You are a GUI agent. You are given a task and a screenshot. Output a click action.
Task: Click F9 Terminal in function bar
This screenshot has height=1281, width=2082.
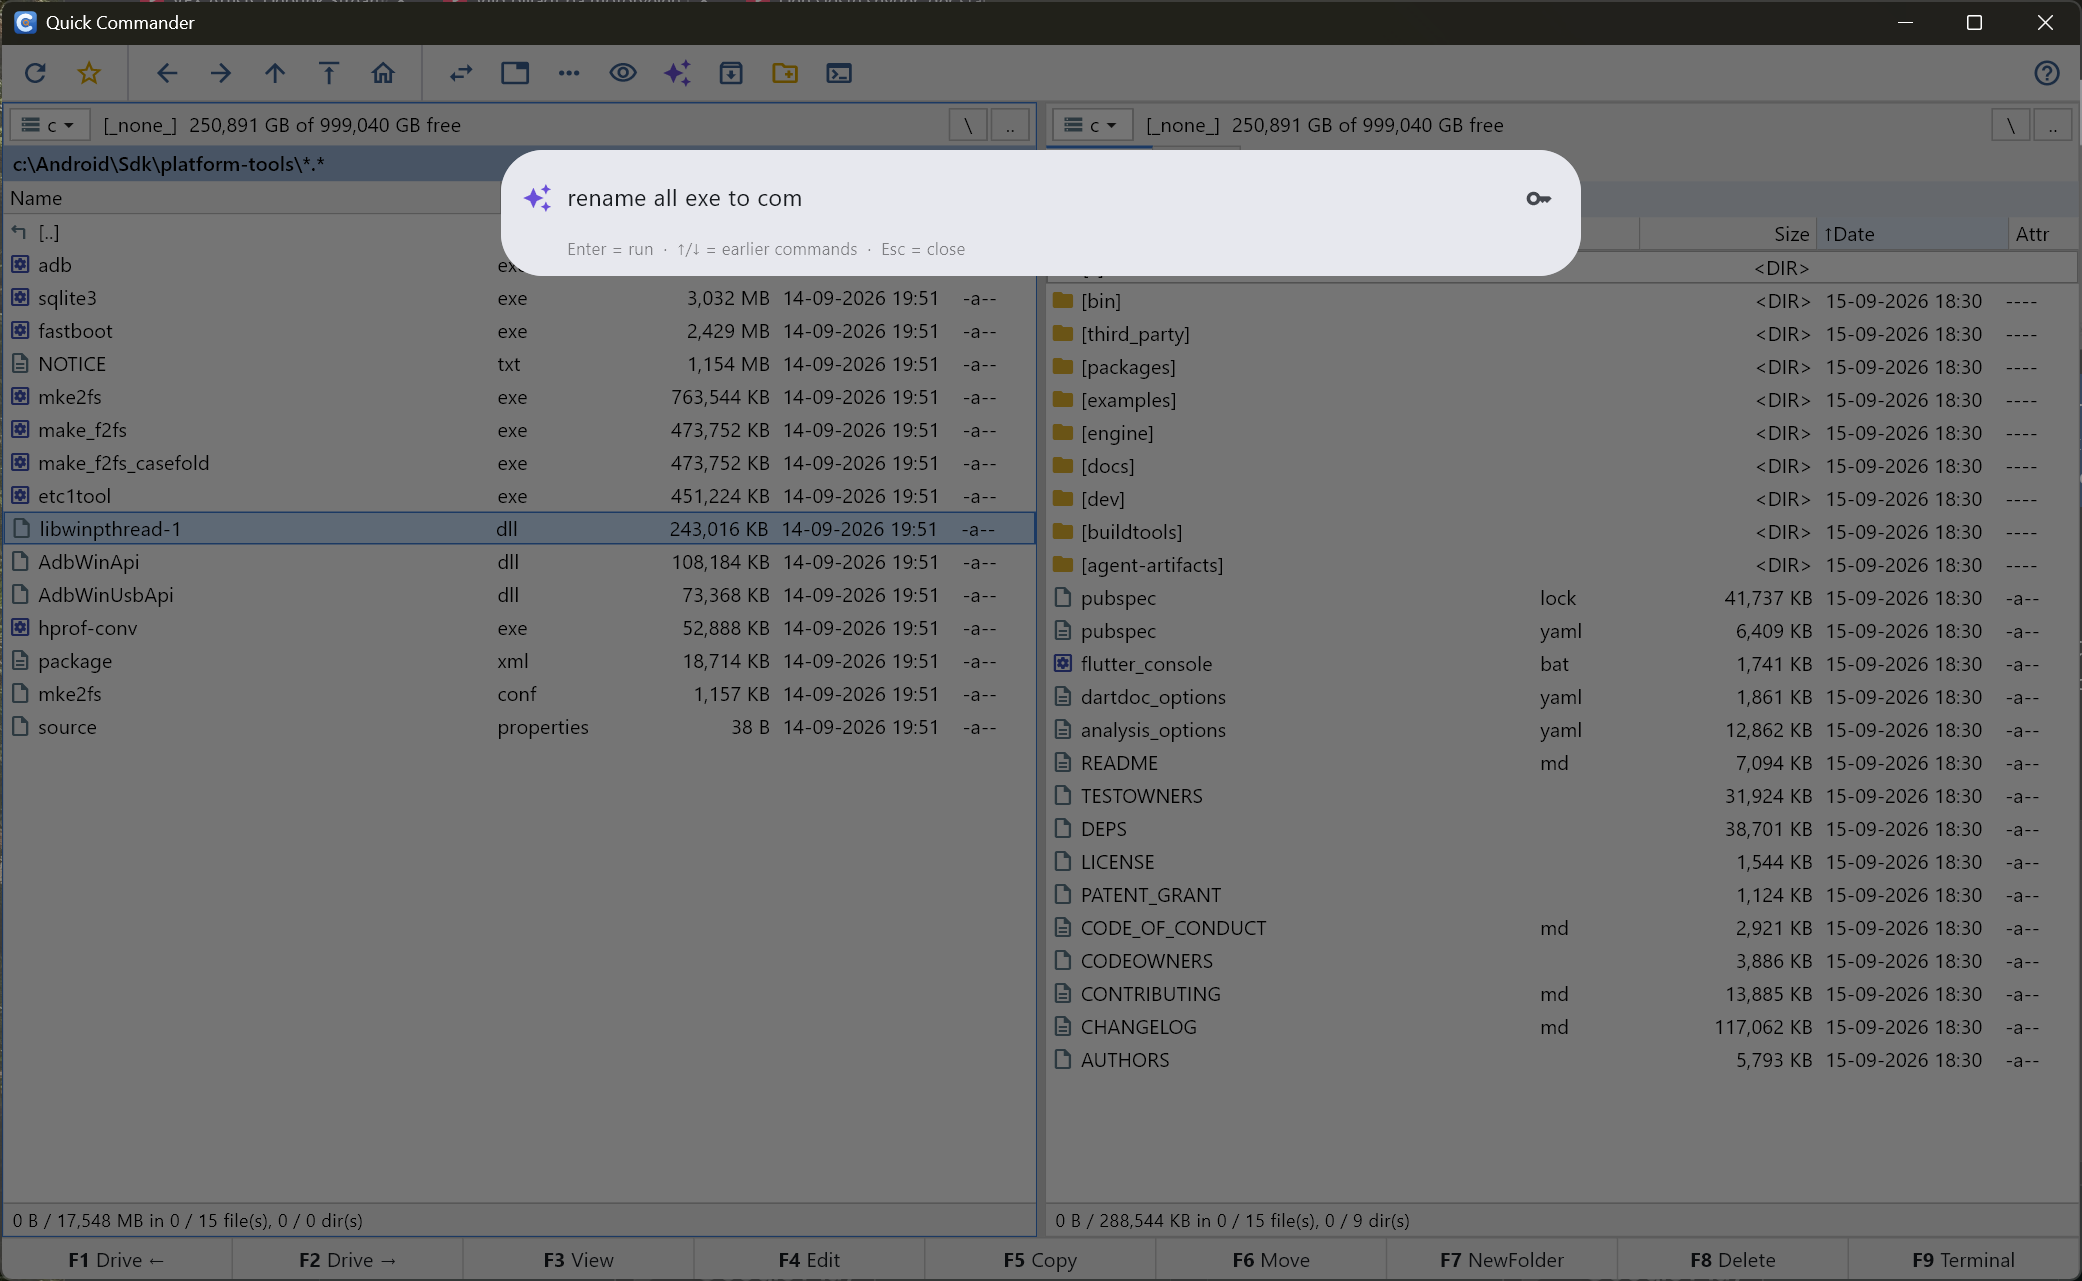1964,1260
